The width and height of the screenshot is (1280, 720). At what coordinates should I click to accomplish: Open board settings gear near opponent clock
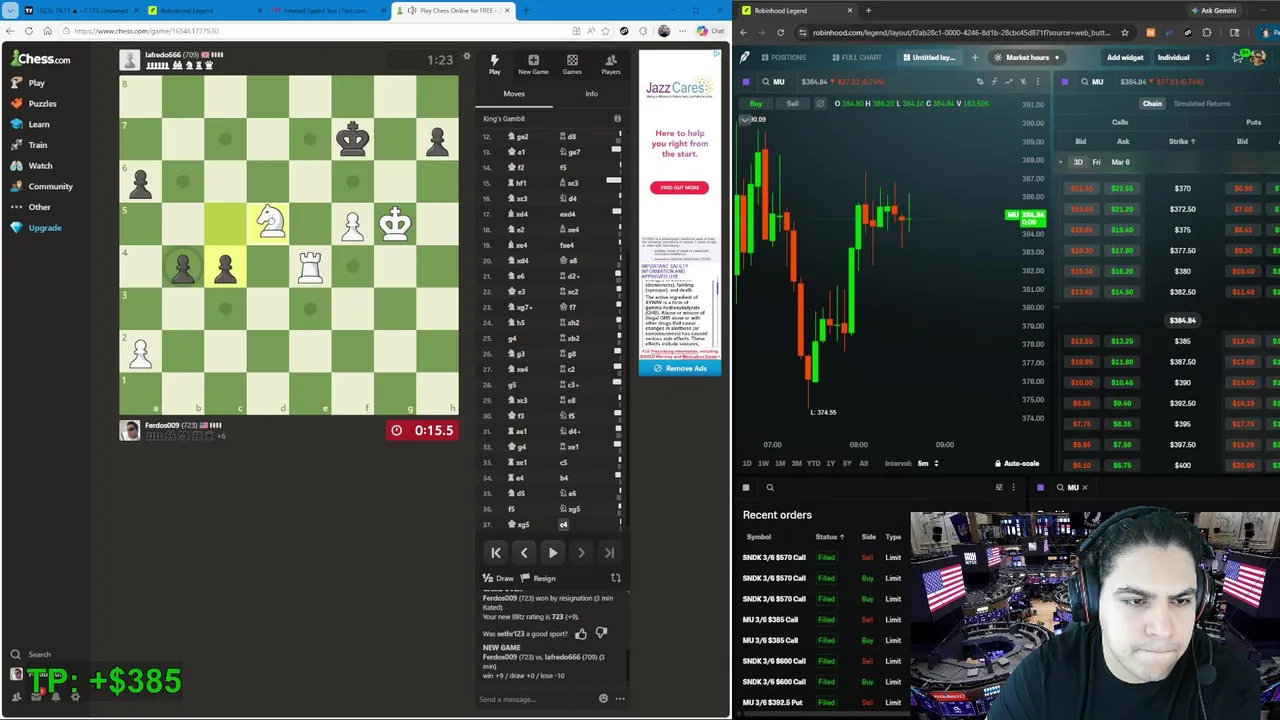pos(466,56)
